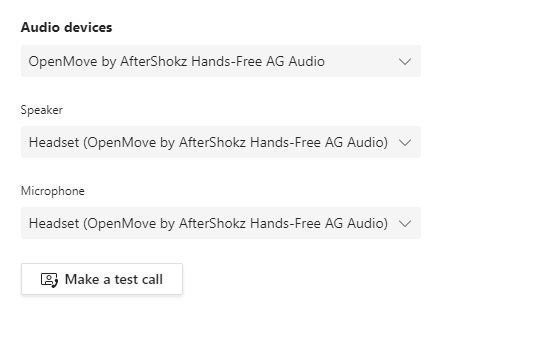Make a test call

click(x=102, y=279)
